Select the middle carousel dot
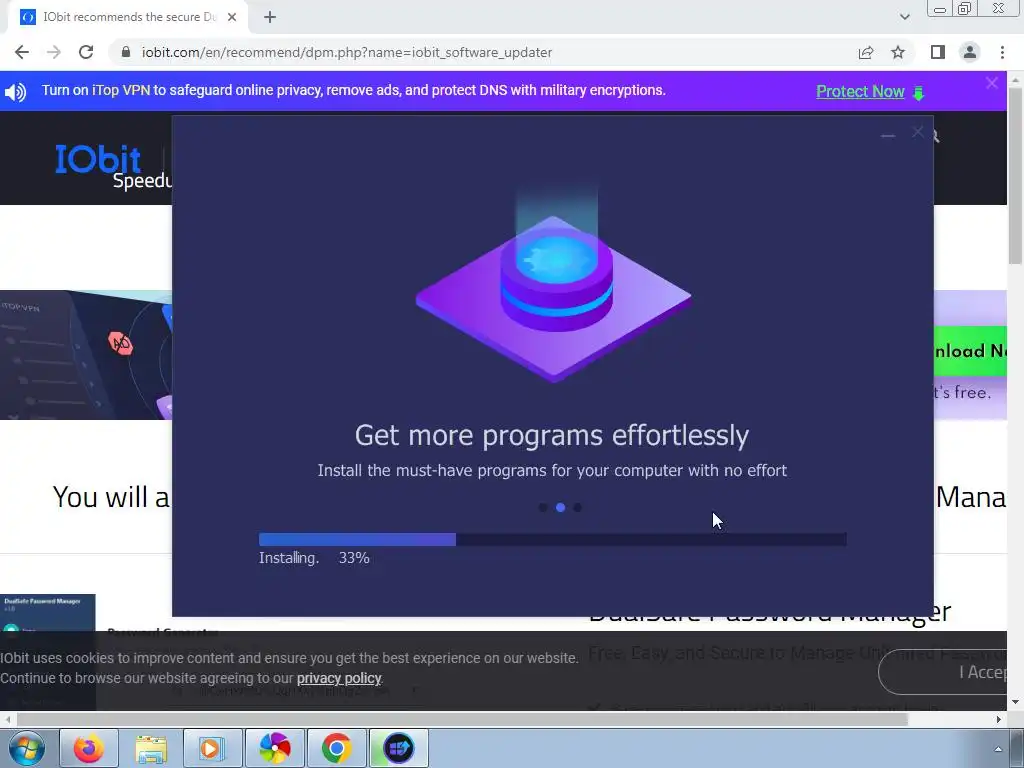 coord(560,507)
